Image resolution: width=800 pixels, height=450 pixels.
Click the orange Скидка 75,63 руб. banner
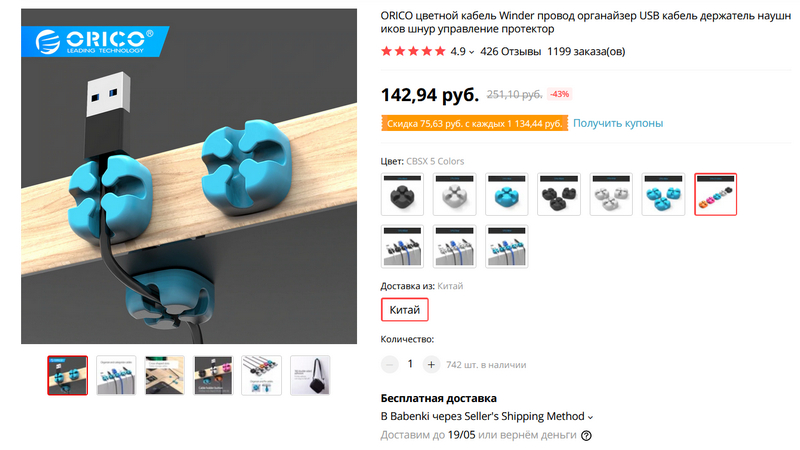point(474,123)
